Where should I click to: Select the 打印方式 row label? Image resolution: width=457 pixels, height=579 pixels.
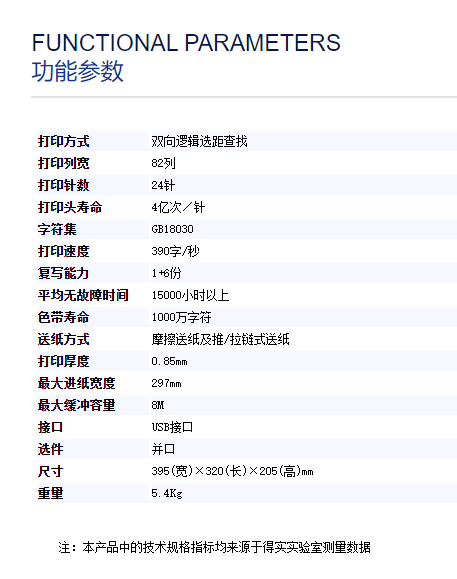63,141
